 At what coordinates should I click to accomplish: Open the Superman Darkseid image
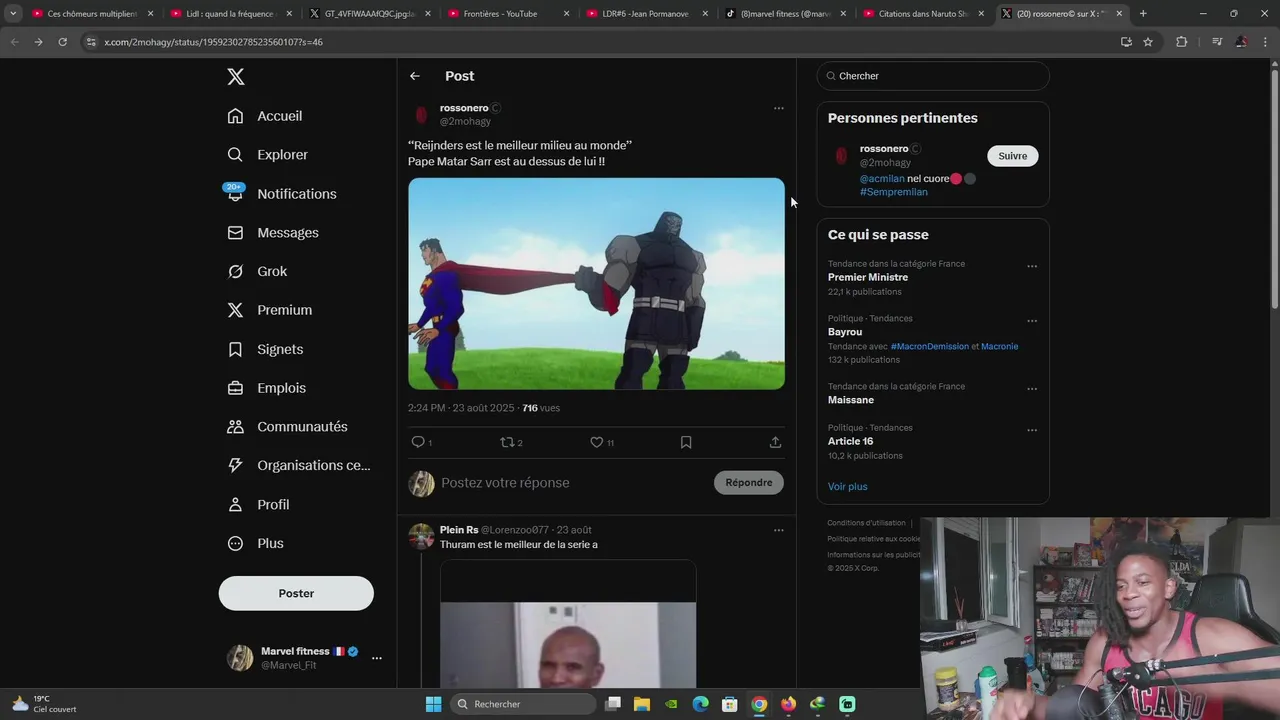pyautogui.click(x=596, y=284)
